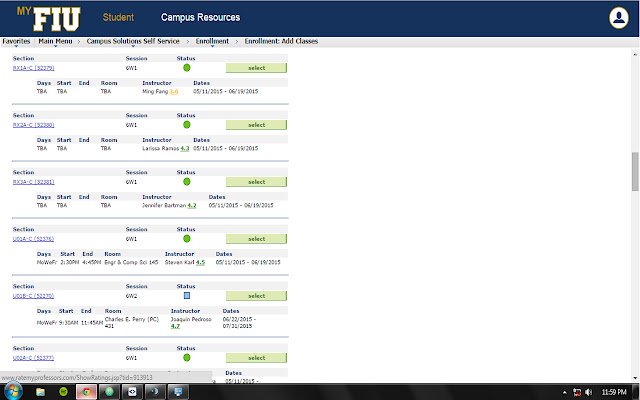640x400 pixels.
Task: Click blue square status icon for U01B-C
Action: pos(187,296)
